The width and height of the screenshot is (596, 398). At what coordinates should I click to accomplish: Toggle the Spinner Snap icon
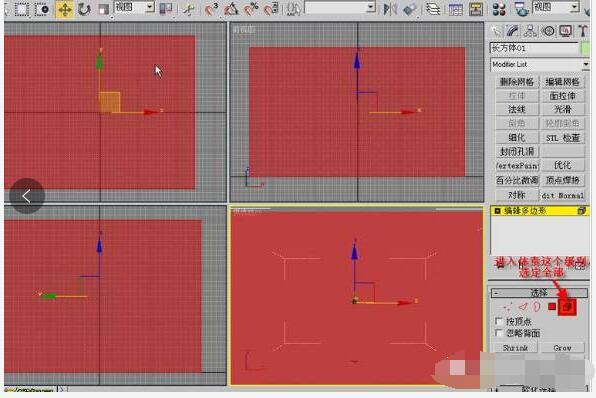click(x=271, y=9)
